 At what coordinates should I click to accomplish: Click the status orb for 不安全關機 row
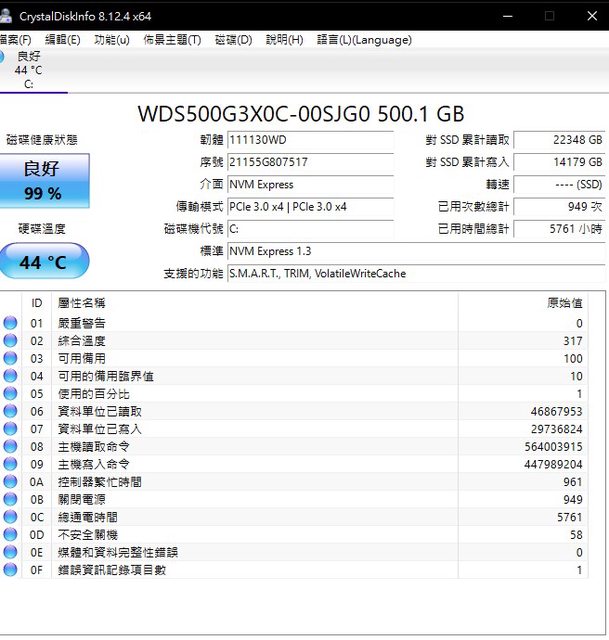point(10,534)
